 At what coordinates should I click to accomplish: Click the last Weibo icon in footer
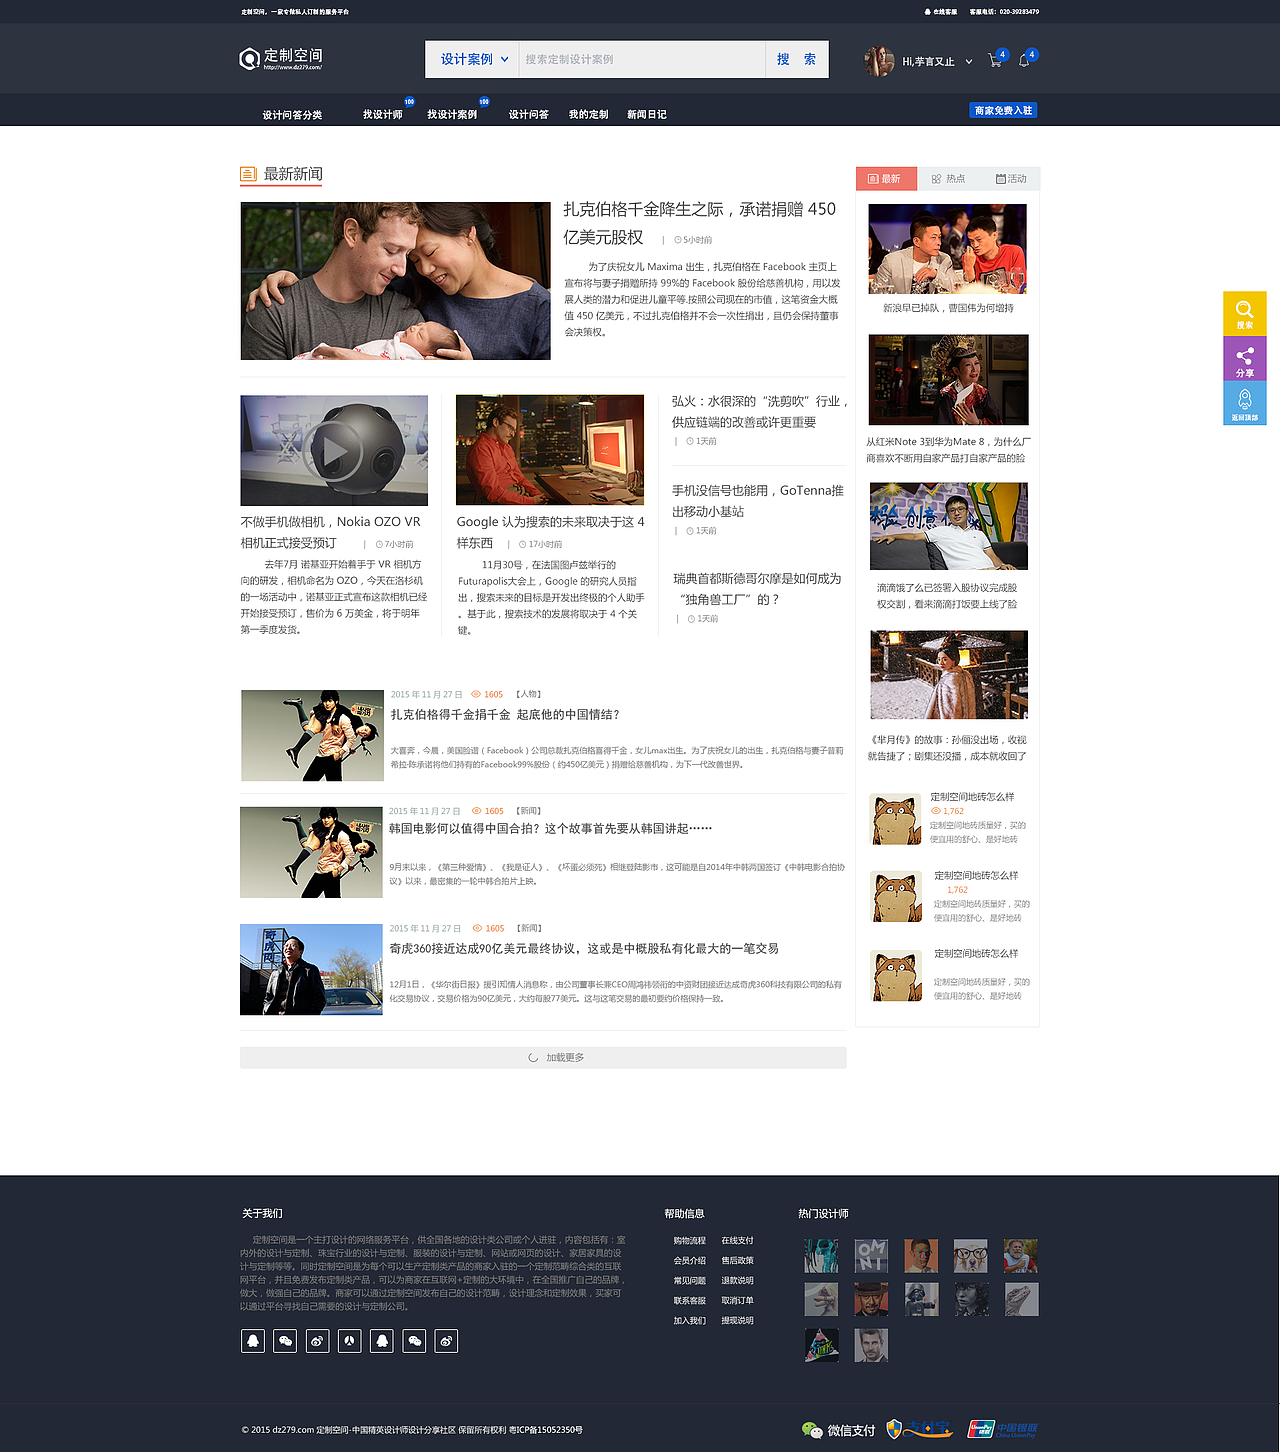tap(446, 1341)
